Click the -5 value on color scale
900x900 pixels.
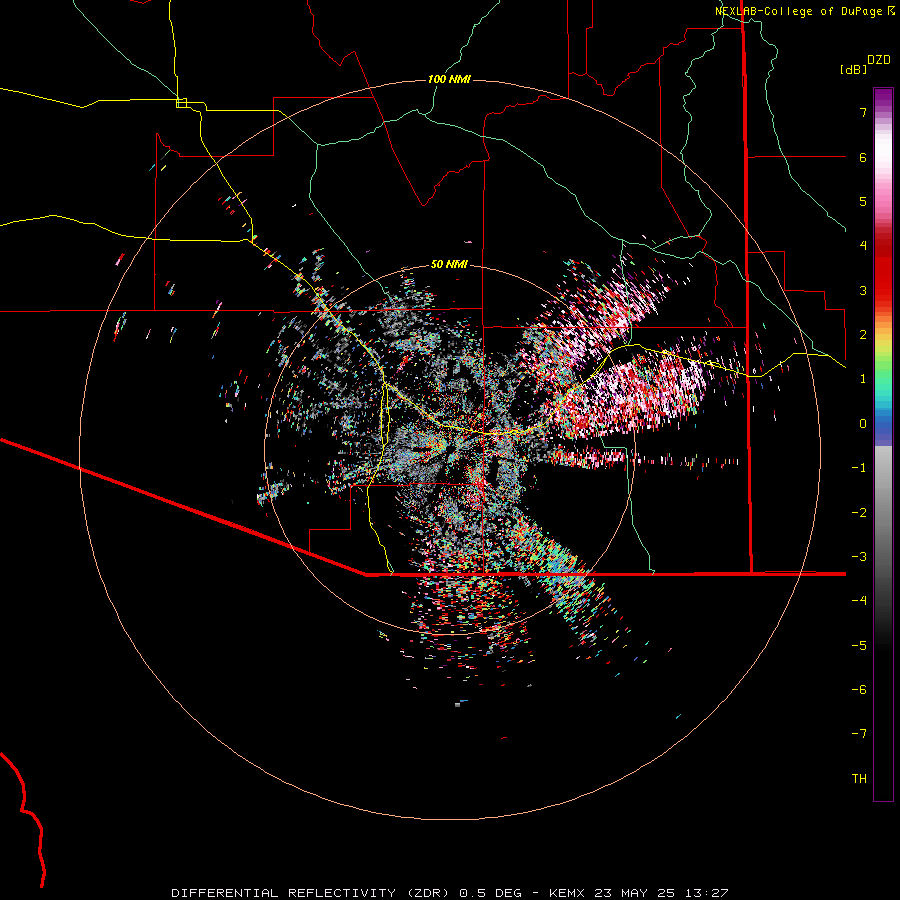(859, 646)
